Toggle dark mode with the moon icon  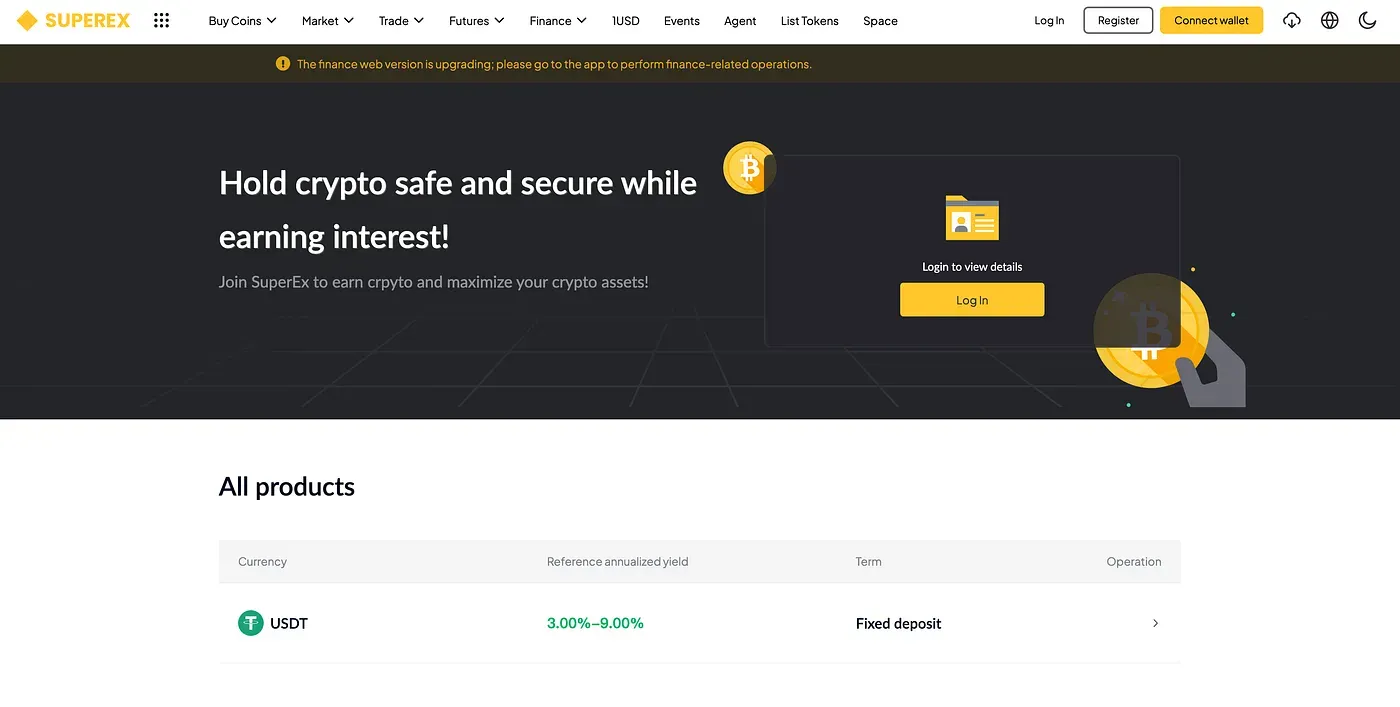(1367, 20)
